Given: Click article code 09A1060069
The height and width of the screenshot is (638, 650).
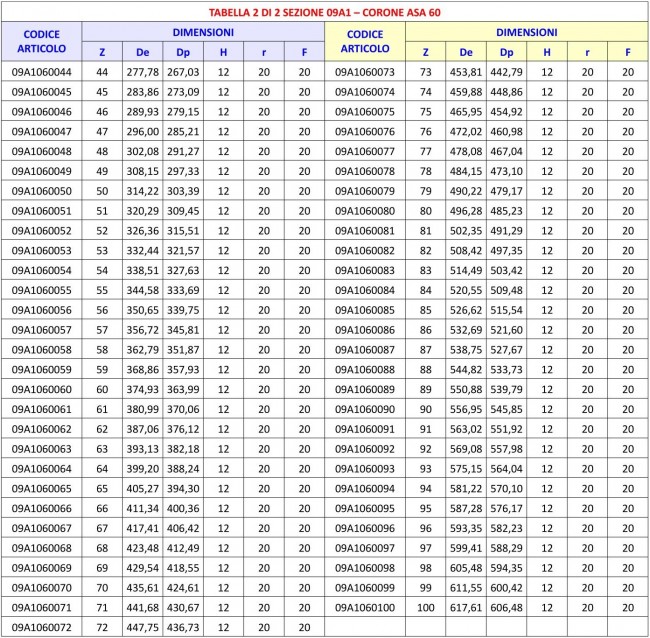Looking at the screenshot, I should (x=41, y=568).
